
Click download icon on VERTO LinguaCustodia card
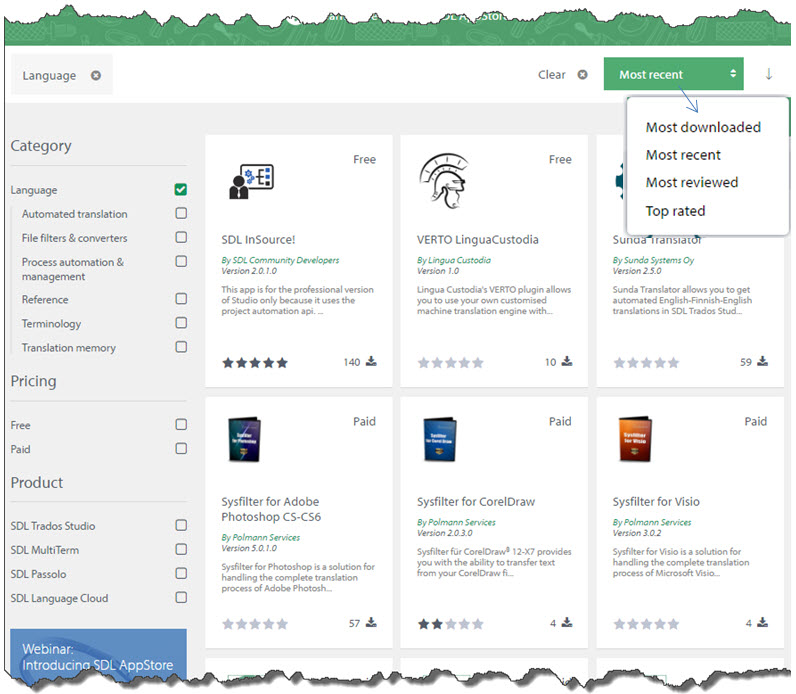(567, 361)
